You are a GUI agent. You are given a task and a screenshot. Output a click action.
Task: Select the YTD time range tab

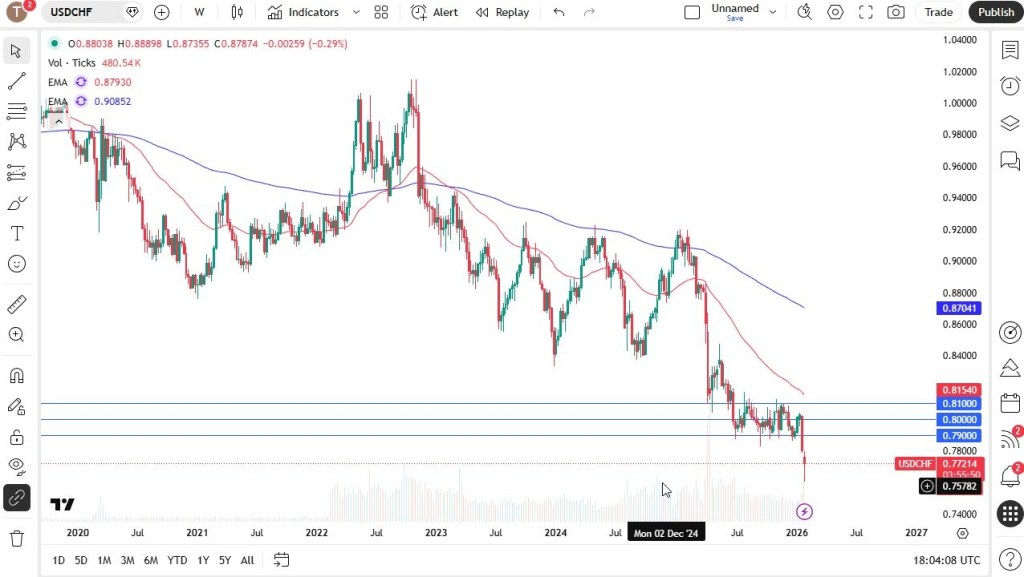[177, 560]
